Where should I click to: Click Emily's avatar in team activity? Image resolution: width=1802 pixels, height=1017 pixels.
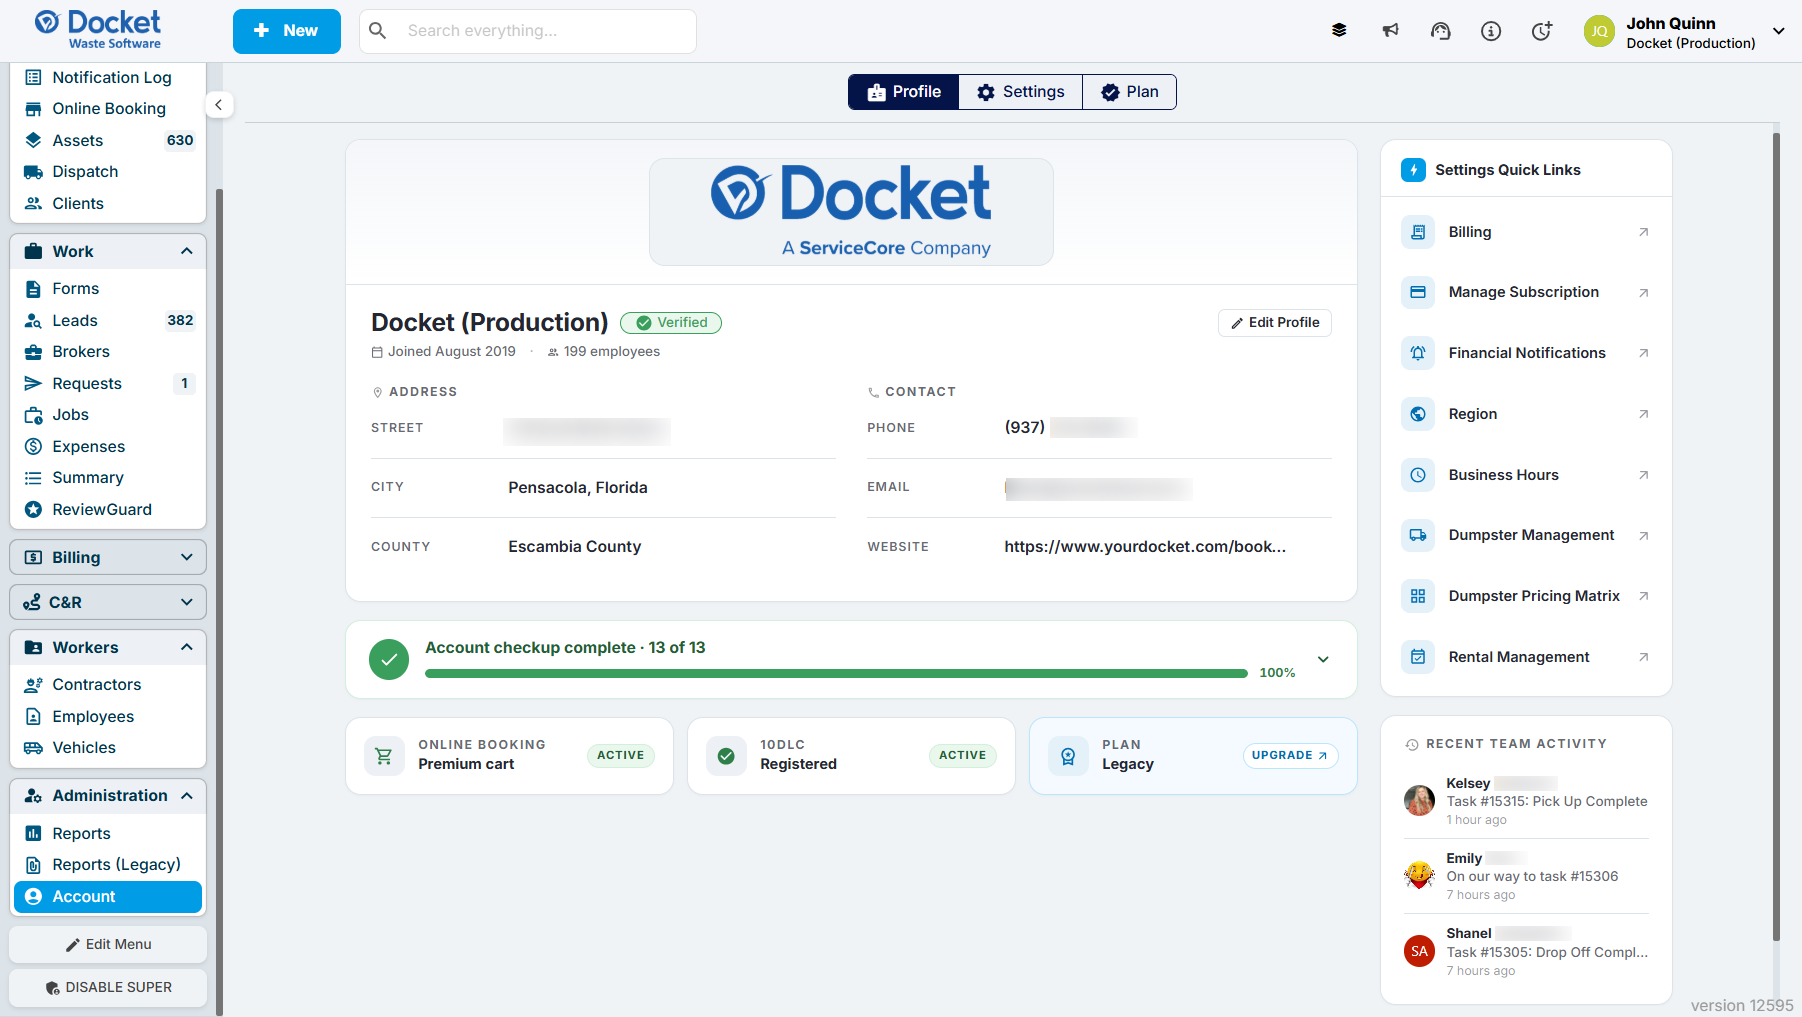(1420, 876)
